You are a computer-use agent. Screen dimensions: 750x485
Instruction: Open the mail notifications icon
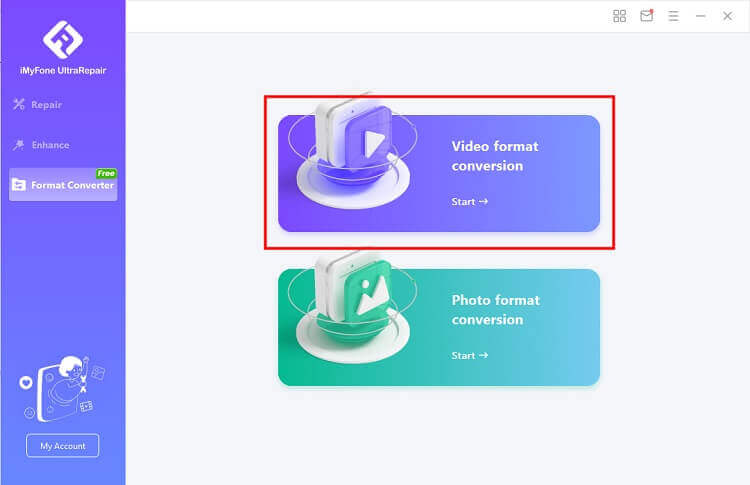646,16
